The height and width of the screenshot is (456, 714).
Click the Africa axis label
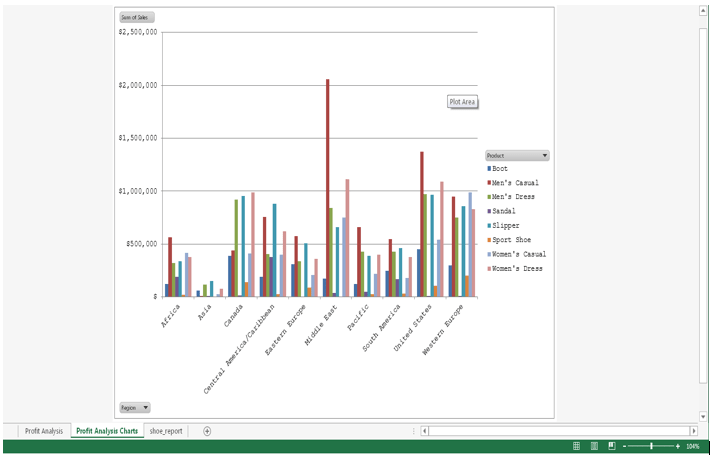coord(171,315)
